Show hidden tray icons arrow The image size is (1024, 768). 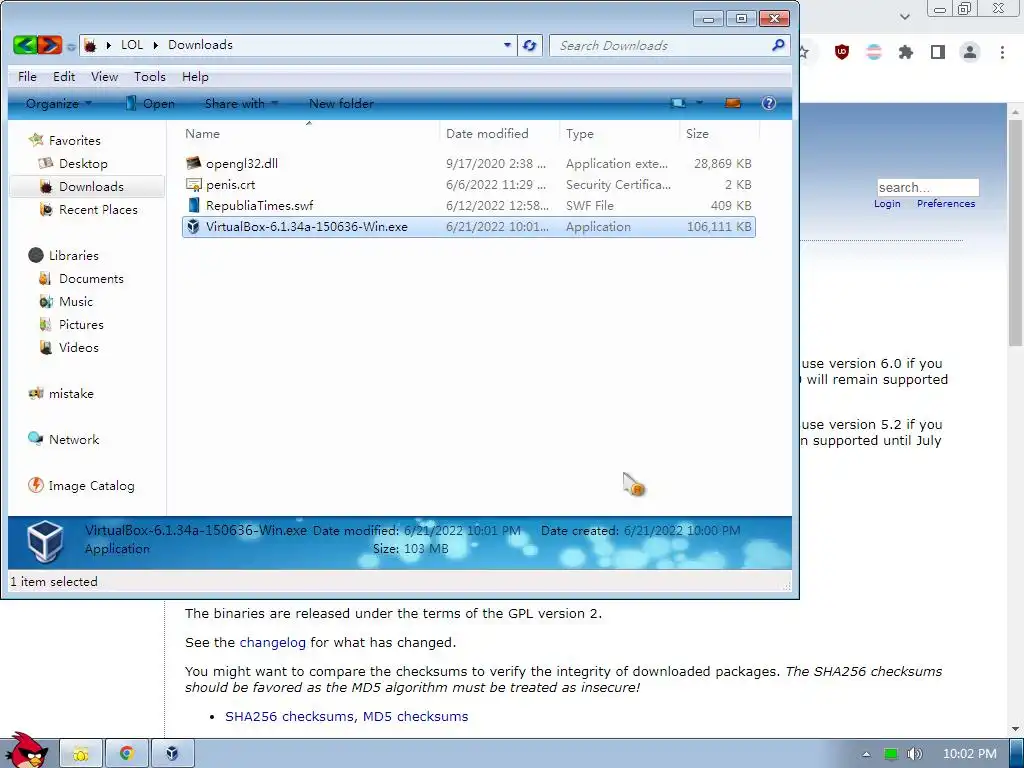point(866,754)
